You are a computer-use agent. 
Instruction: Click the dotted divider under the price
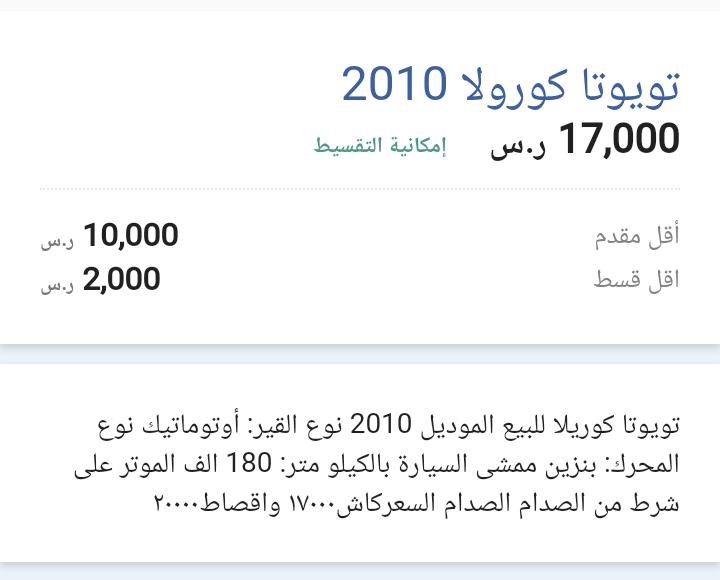360,189
